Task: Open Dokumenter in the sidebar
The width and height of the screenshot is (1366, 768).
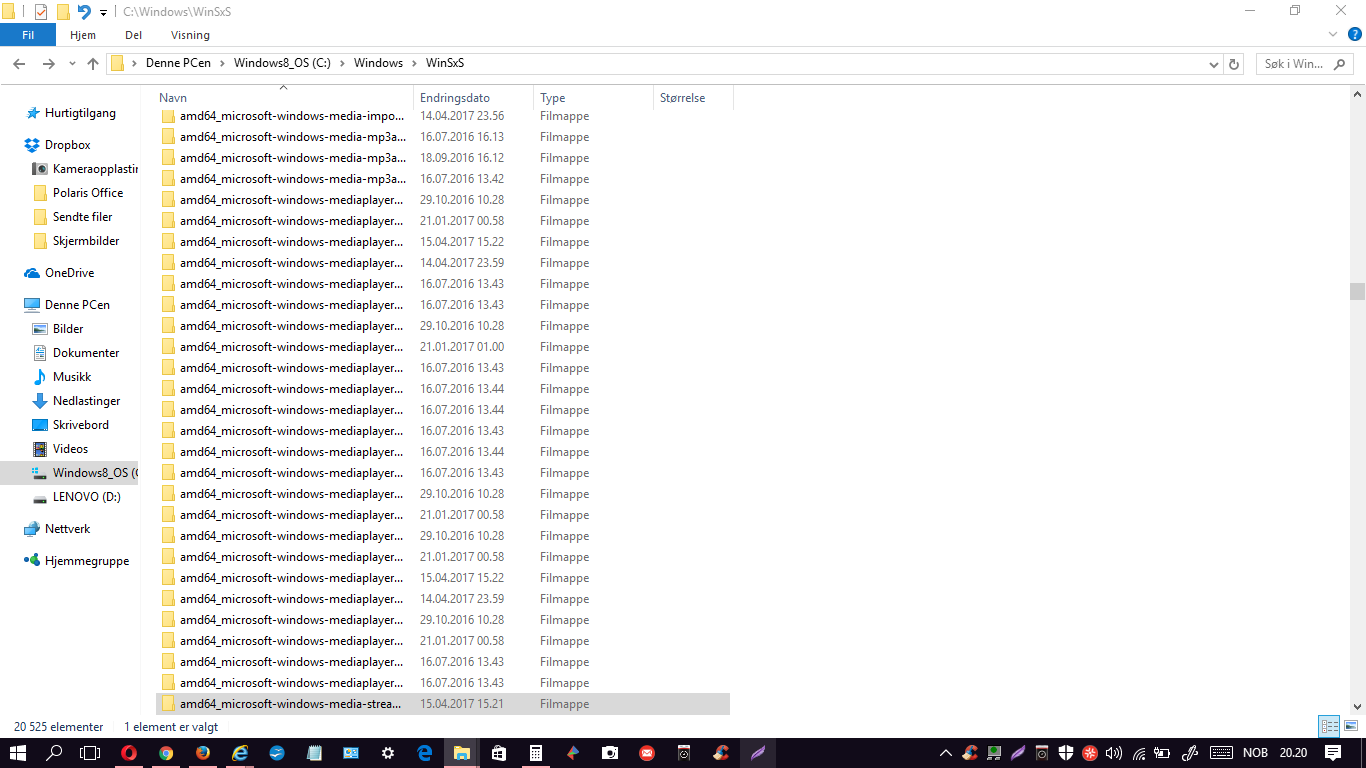Action: click(76, 353)
